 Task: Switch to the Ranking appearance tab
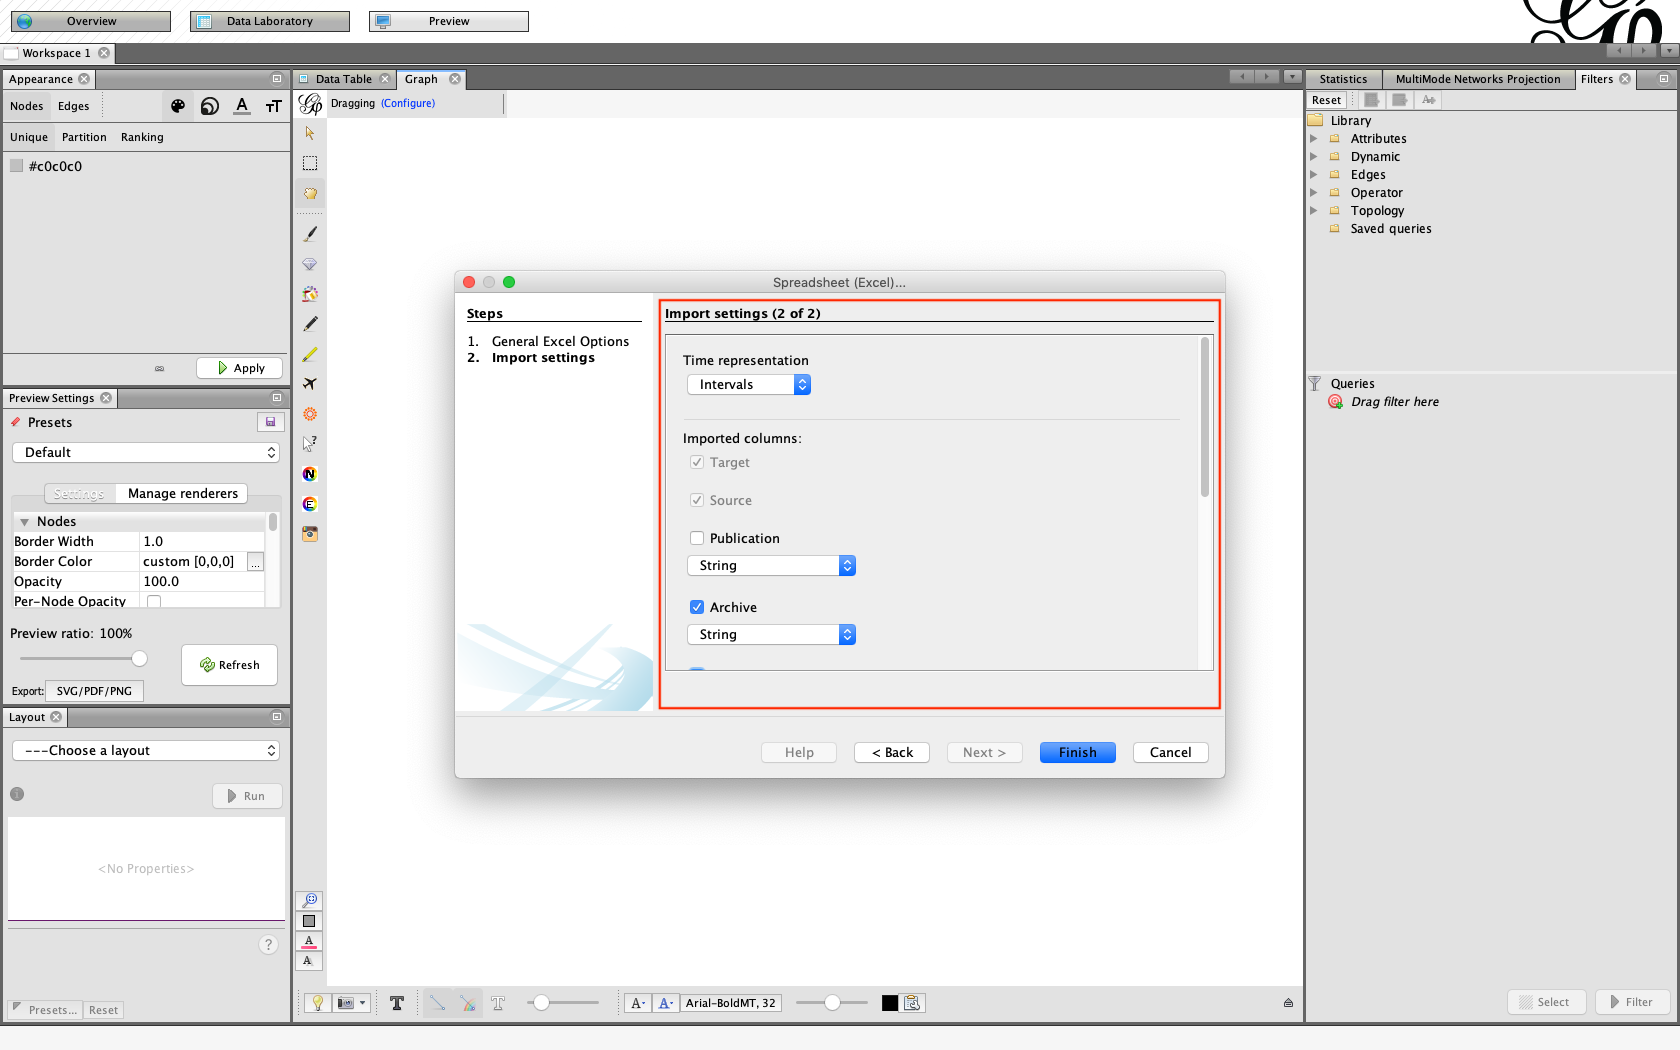(142, 137)
